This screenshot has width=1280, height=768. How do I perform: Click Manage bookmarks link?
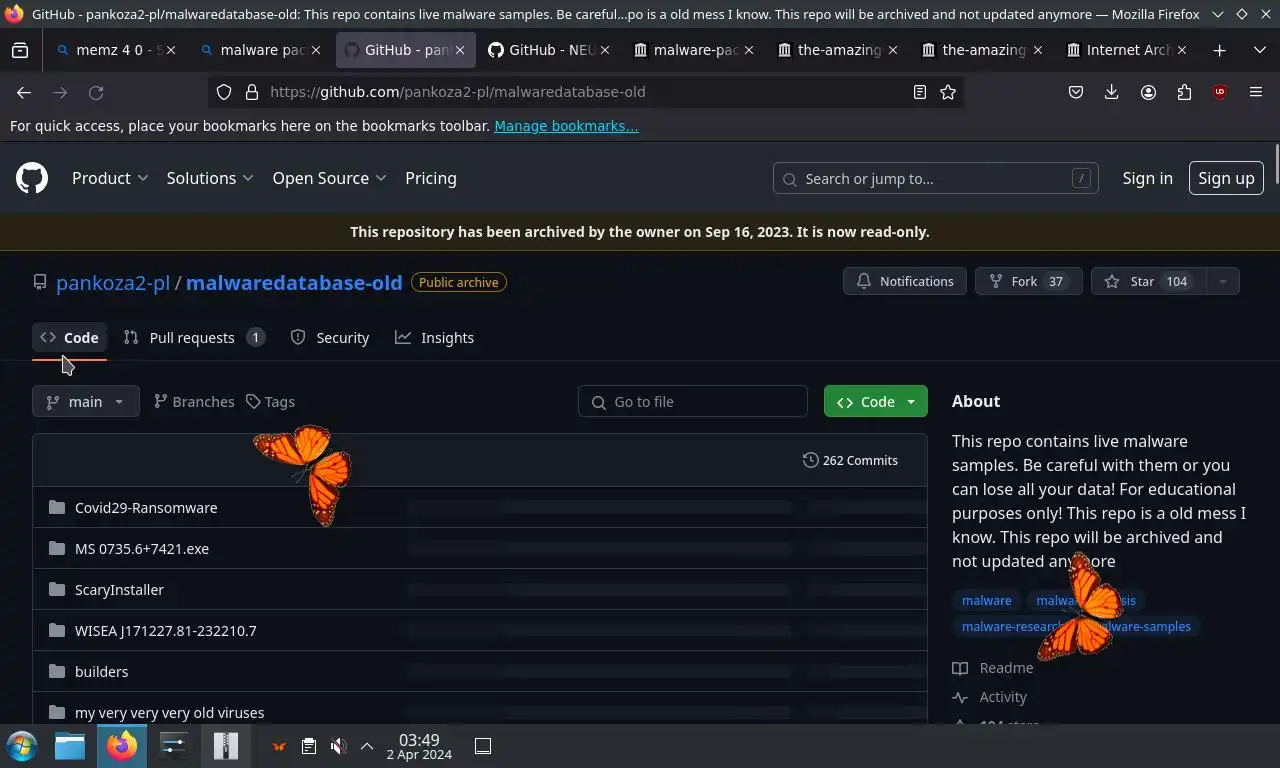[x=566, y=126]
